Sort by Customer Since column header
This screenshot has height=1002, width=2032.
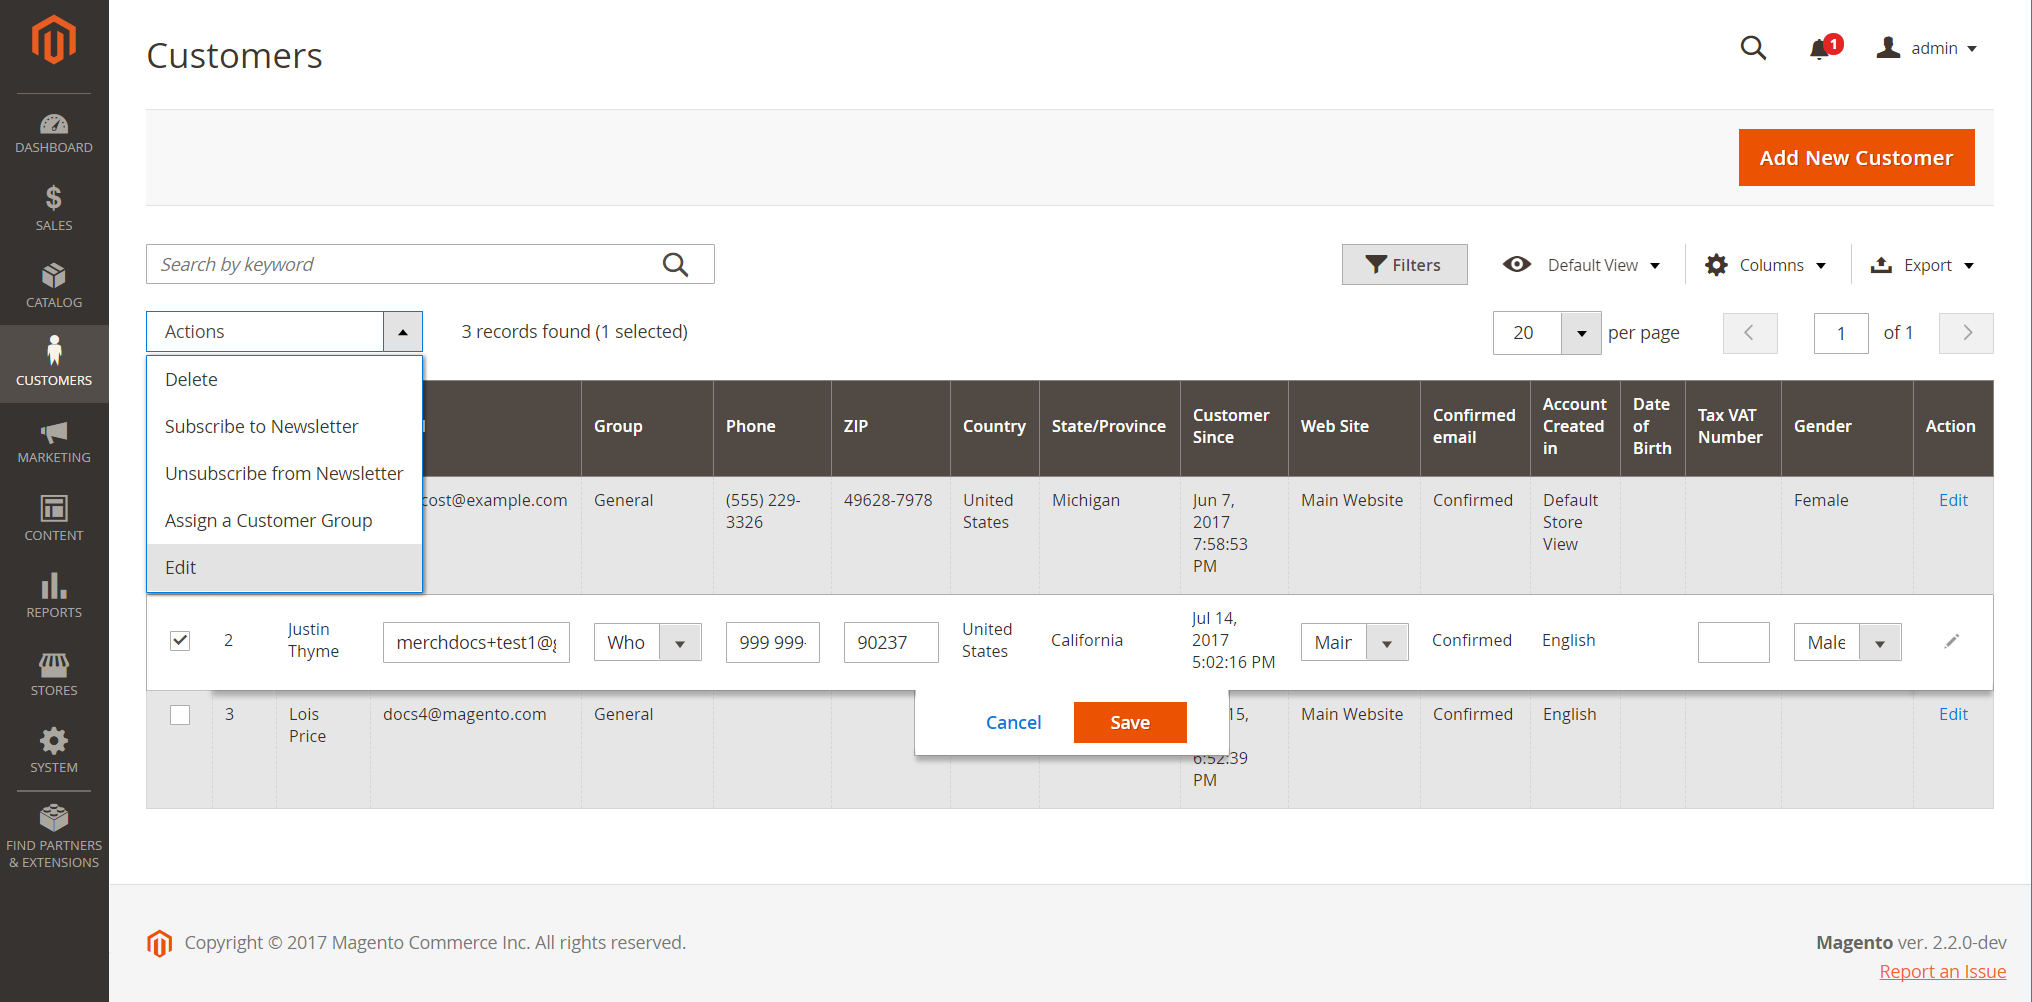1234,427
